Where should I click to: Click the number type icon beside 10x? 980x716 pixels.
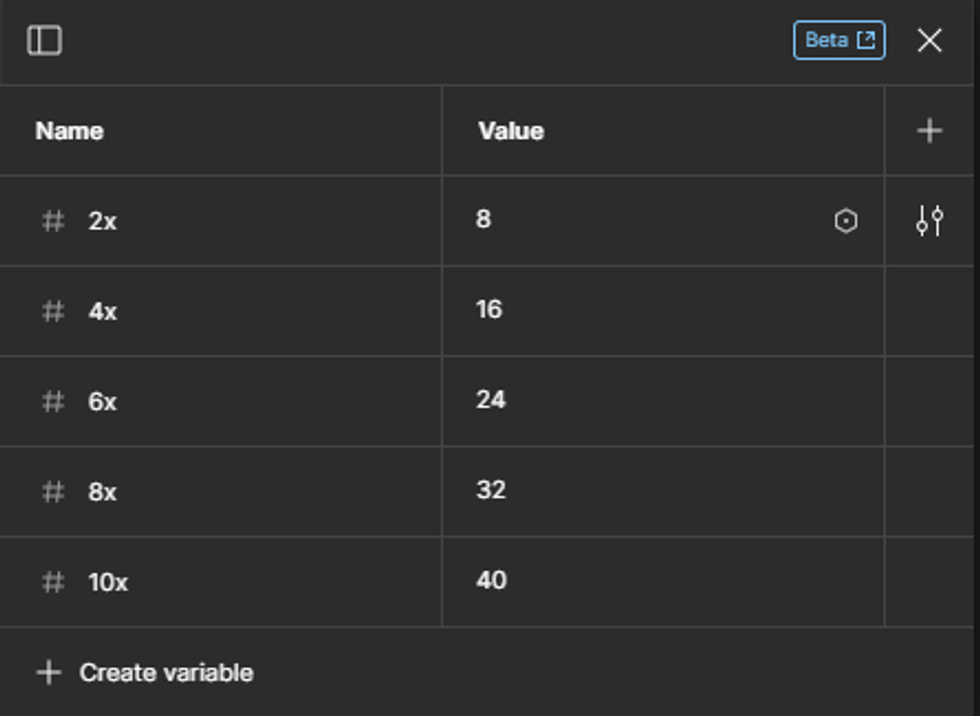51,581
